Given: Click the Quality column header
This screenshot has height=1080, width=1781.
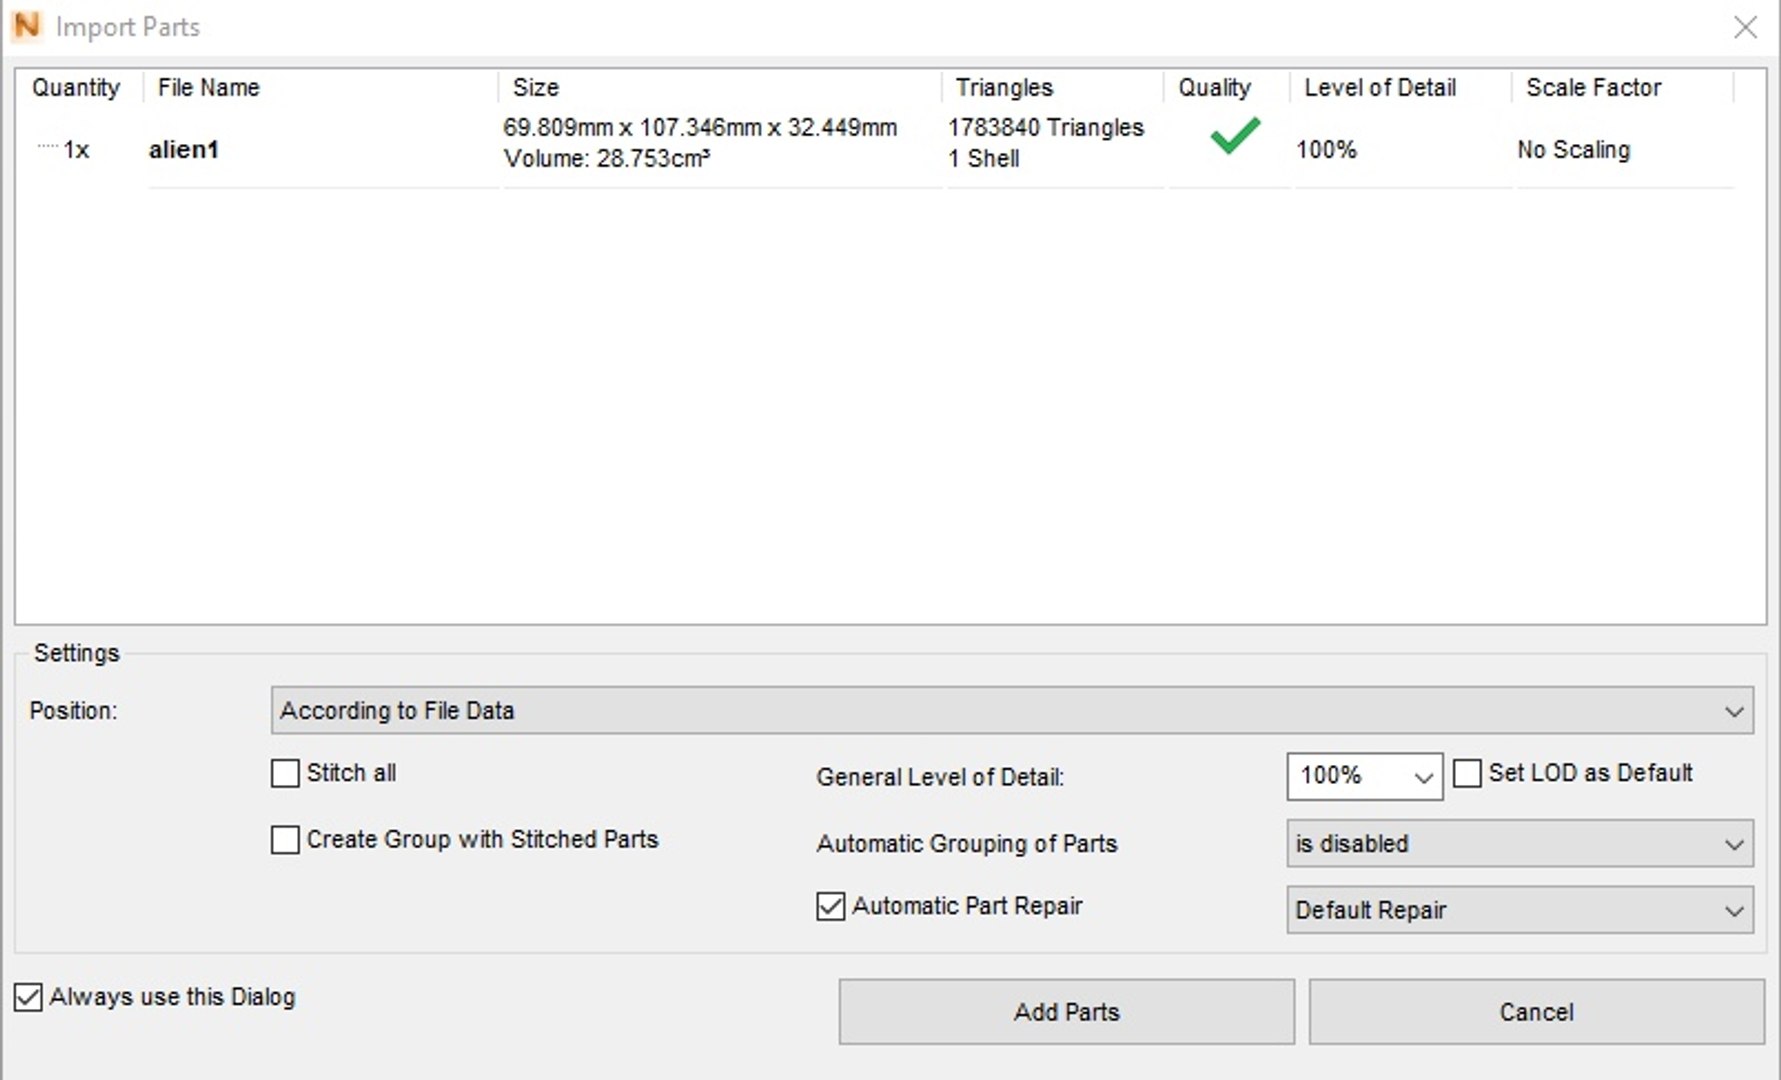Looking at the screenshot, I should [x=1215, y=88].
